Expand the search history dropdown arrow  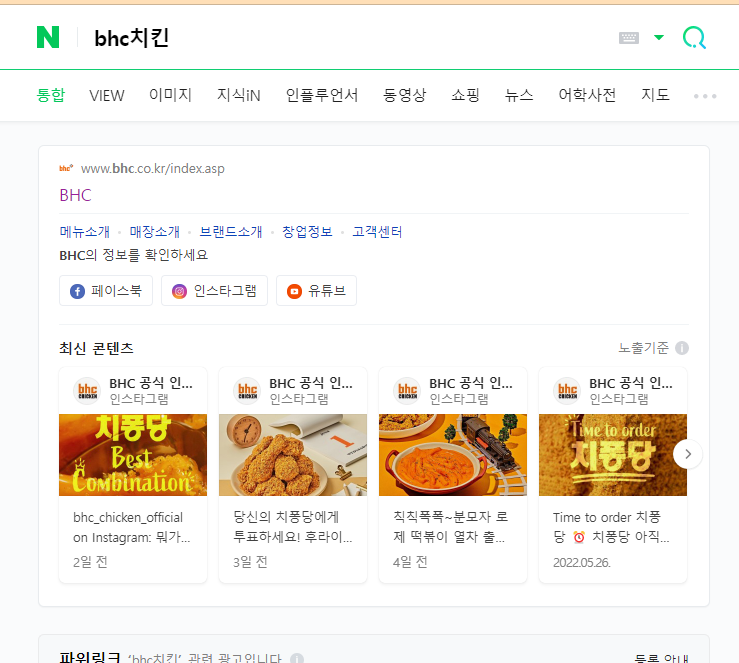[659, 37]
